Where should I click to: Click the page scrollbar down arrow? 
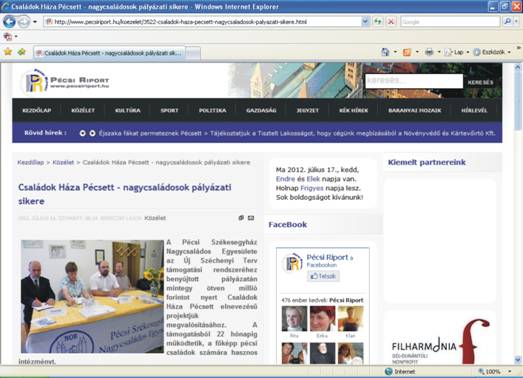pos(518,360)
